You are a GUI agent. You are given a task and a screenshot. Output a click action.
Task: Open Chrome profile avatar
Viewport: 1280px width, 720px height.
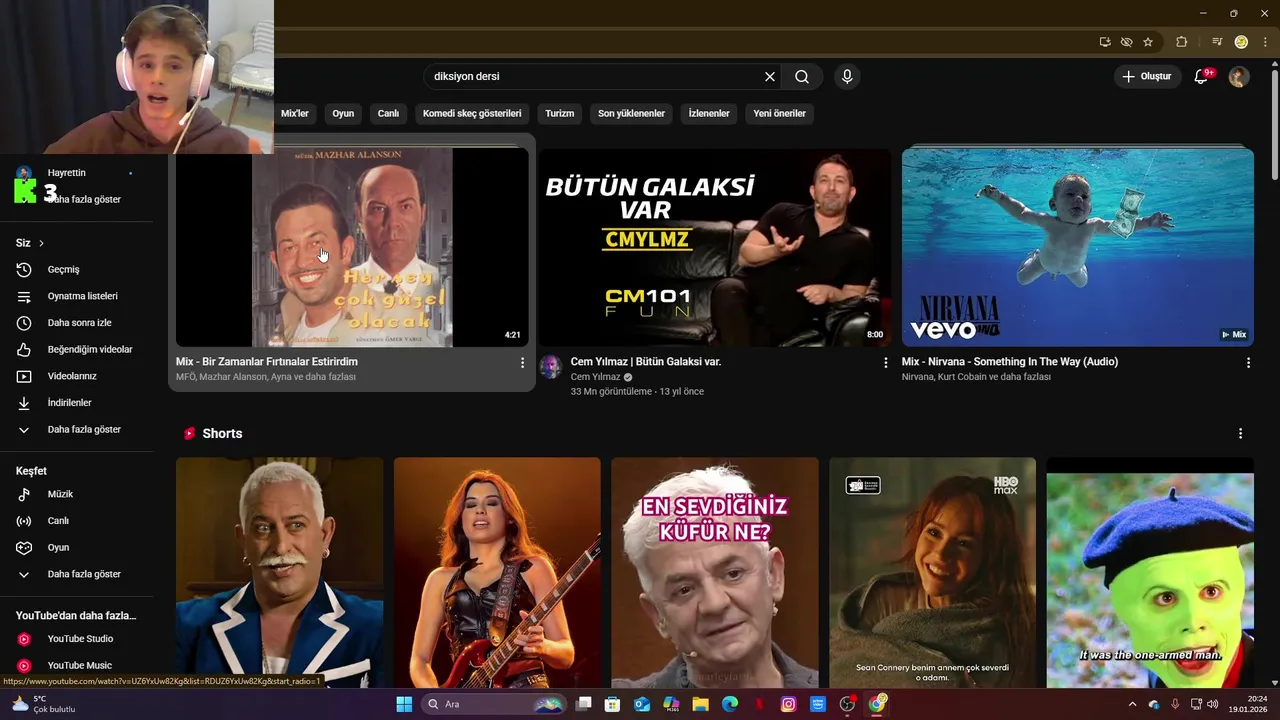coord(1241,42)
